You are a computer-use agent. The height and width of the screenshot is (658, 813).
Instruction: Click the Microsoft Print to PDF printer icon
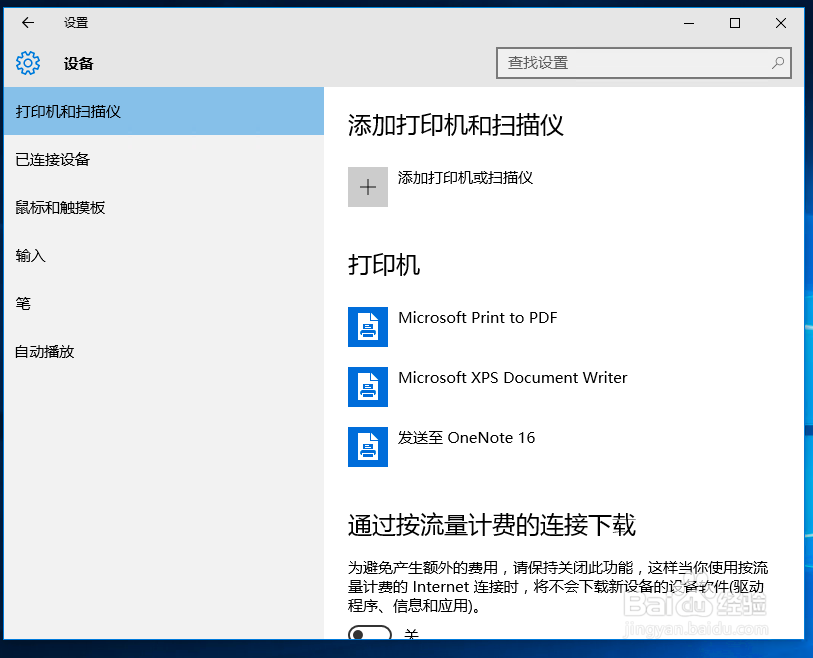pyautogui.click(x=367, y=327)
